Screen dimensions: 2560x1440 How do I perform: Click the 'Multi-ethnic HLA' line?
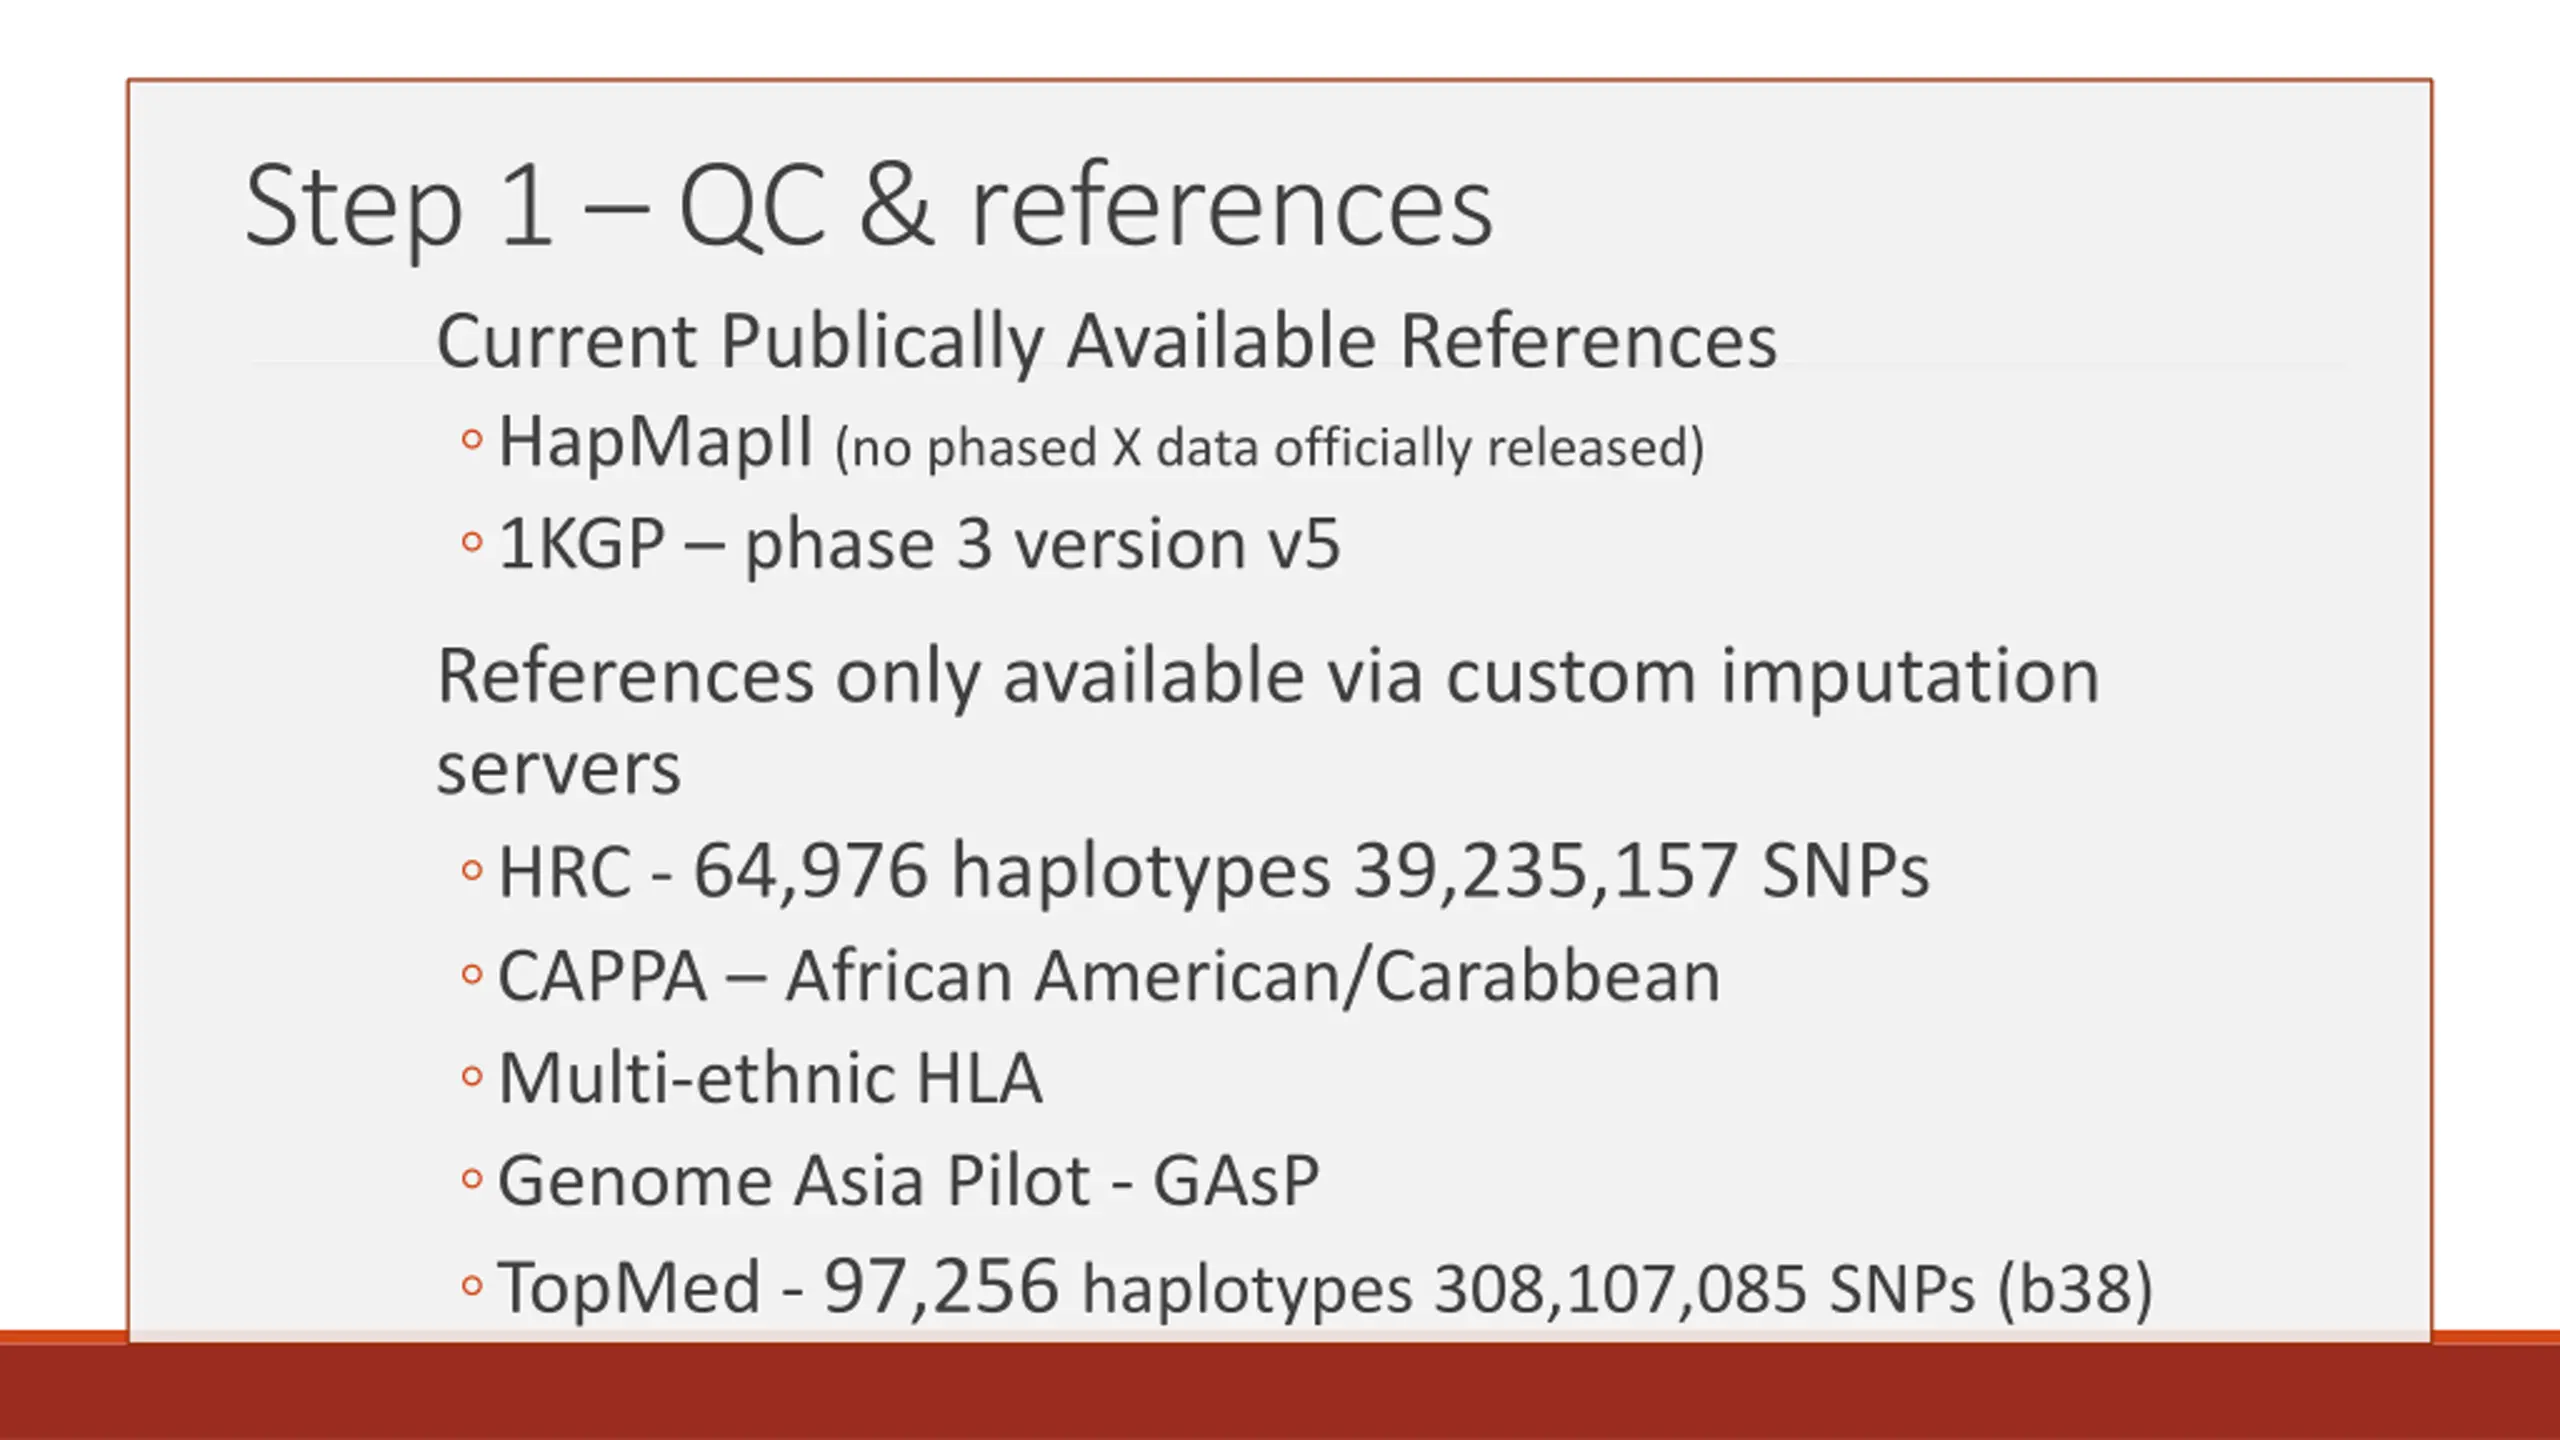point(770,1078)
